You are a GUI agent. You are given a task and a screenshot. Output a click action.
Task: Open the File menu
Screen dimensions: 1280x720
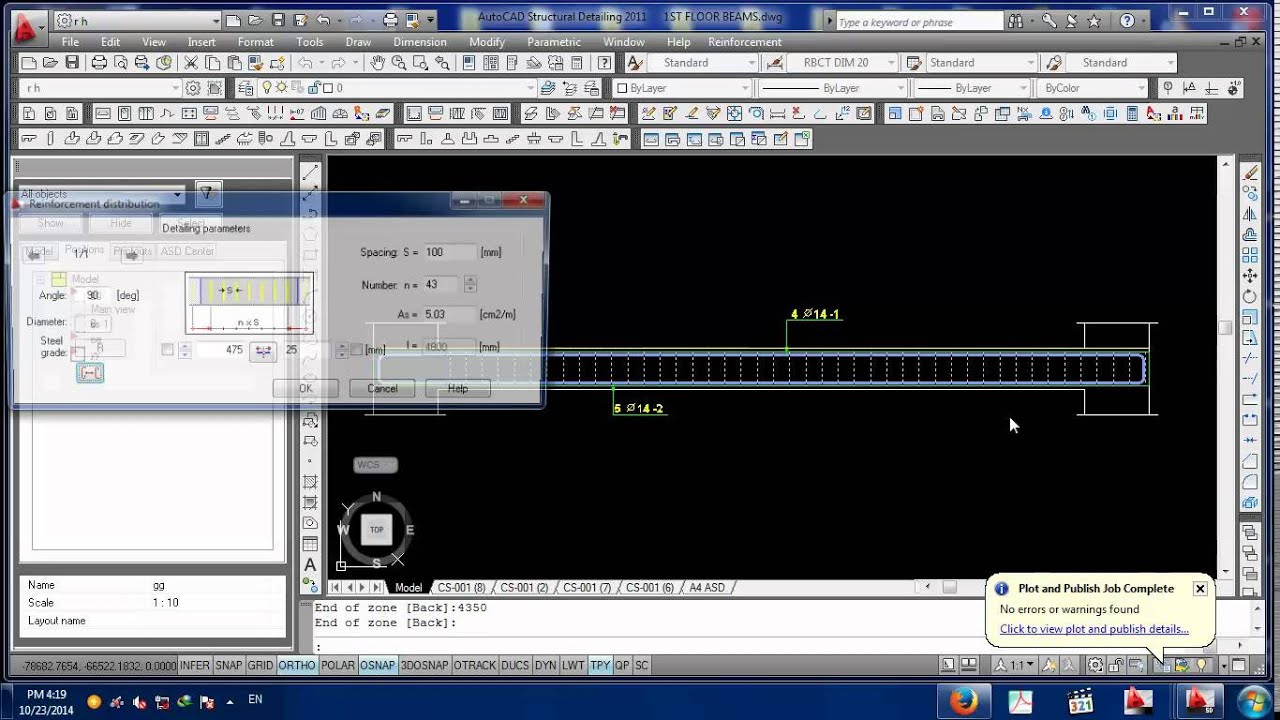pos(70,42)
